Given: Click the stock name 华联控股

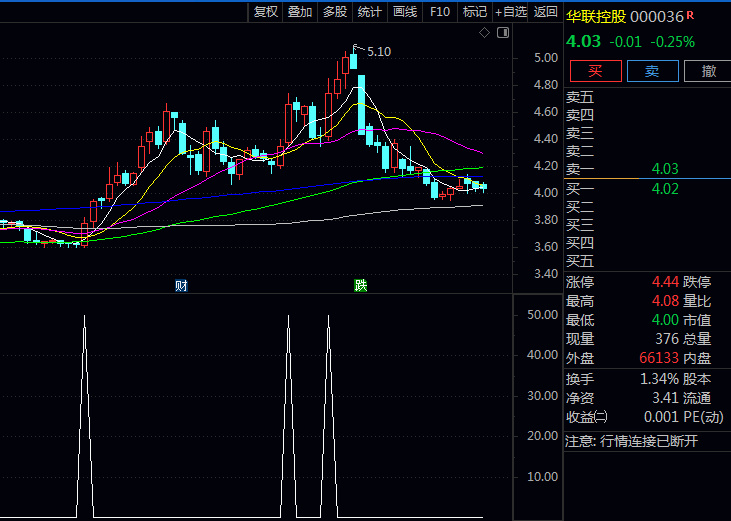Looking at the screenshot, I should click(x=596, y=17).
